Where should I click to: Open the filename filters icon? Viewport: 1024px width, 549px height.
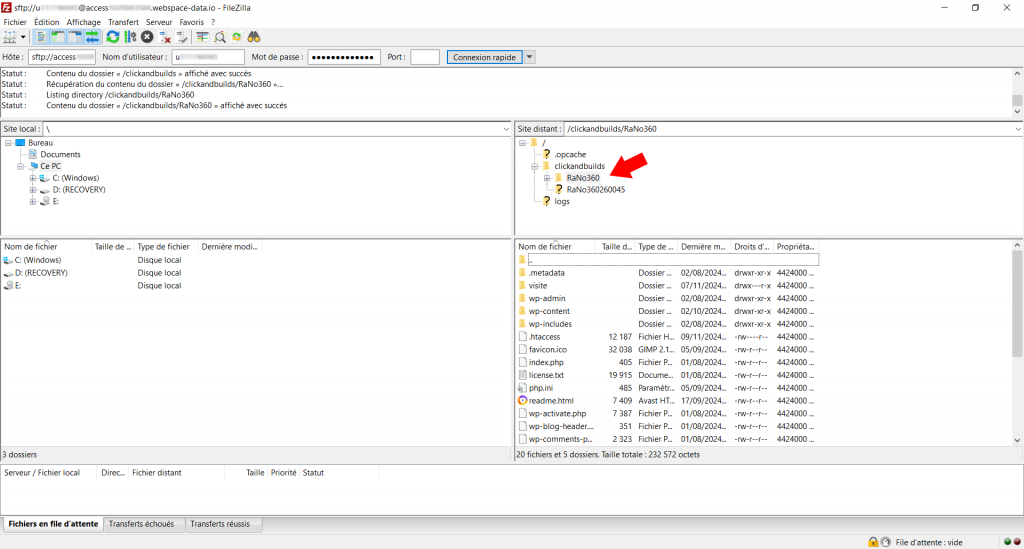point(202,37)
